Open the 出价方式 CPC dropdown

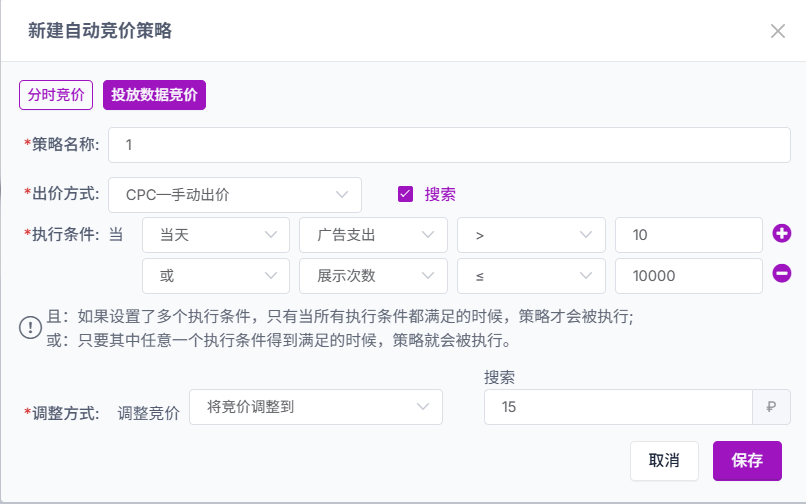(235, 195)
